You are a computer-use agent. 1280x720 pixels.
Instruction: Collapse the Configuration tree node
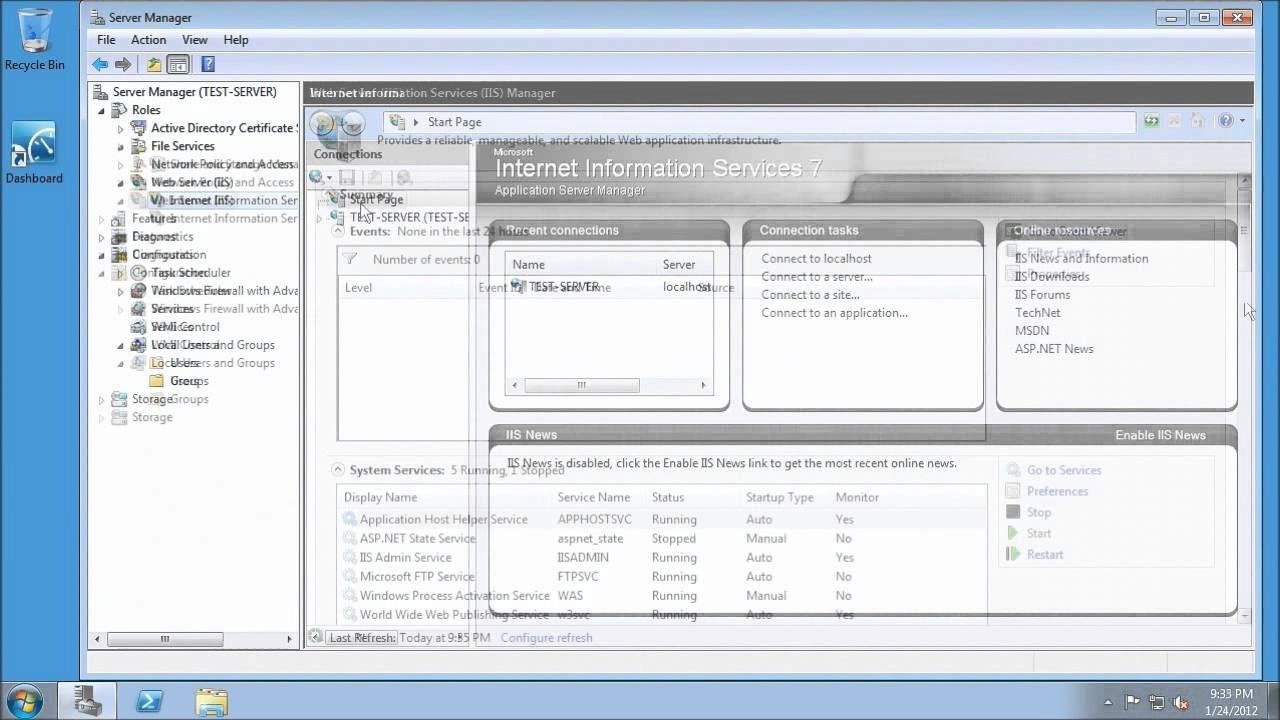pyautogui.click(x=101, y=255)
